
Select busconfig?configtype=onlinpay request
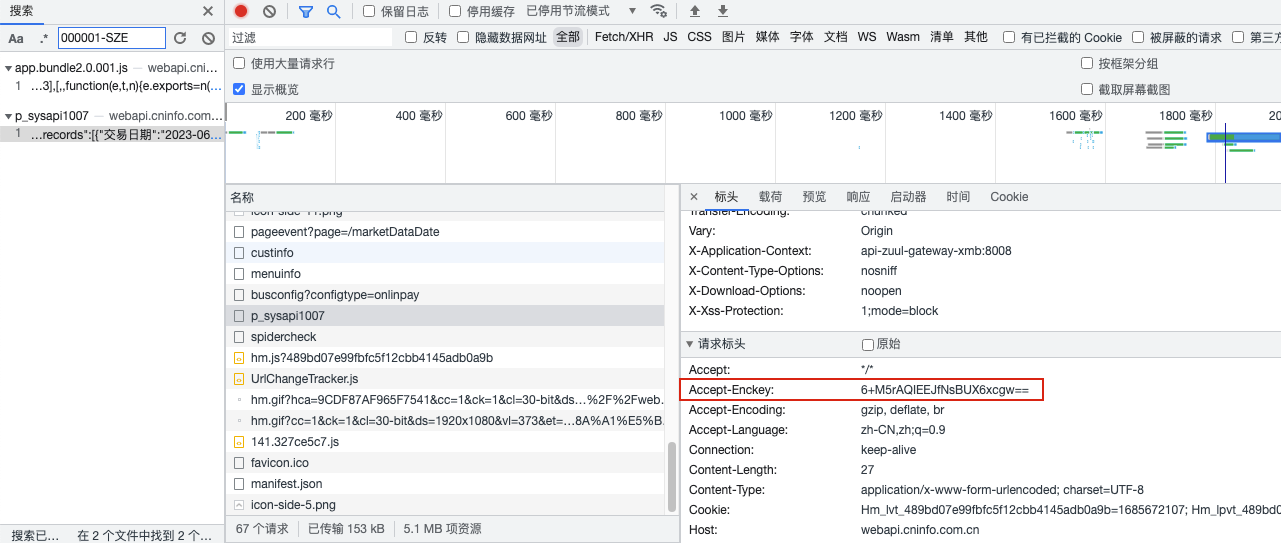444,295
